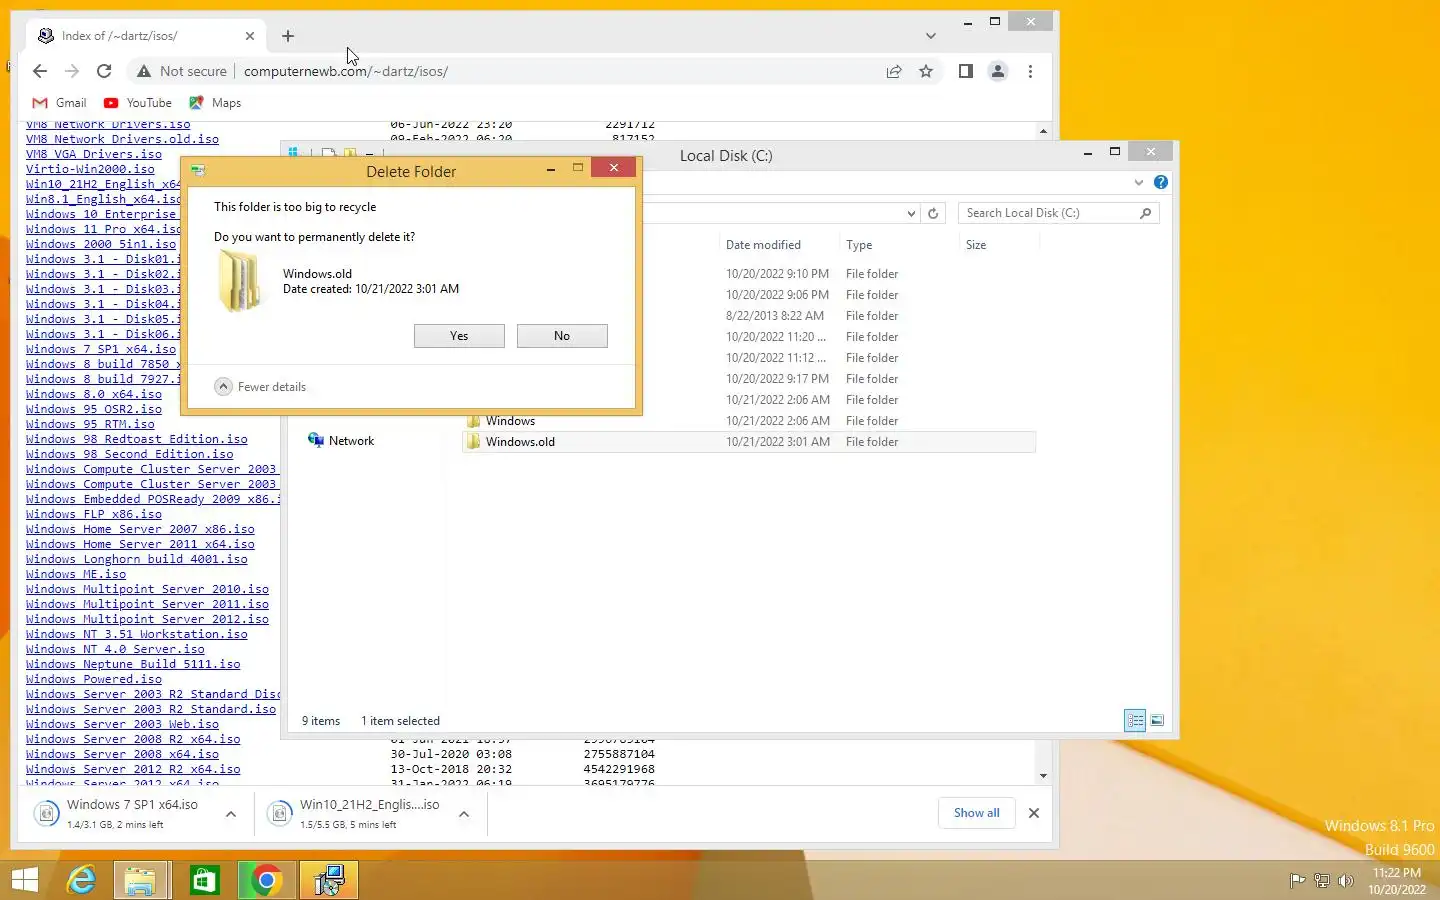Open a new Chrome tab

288,36
